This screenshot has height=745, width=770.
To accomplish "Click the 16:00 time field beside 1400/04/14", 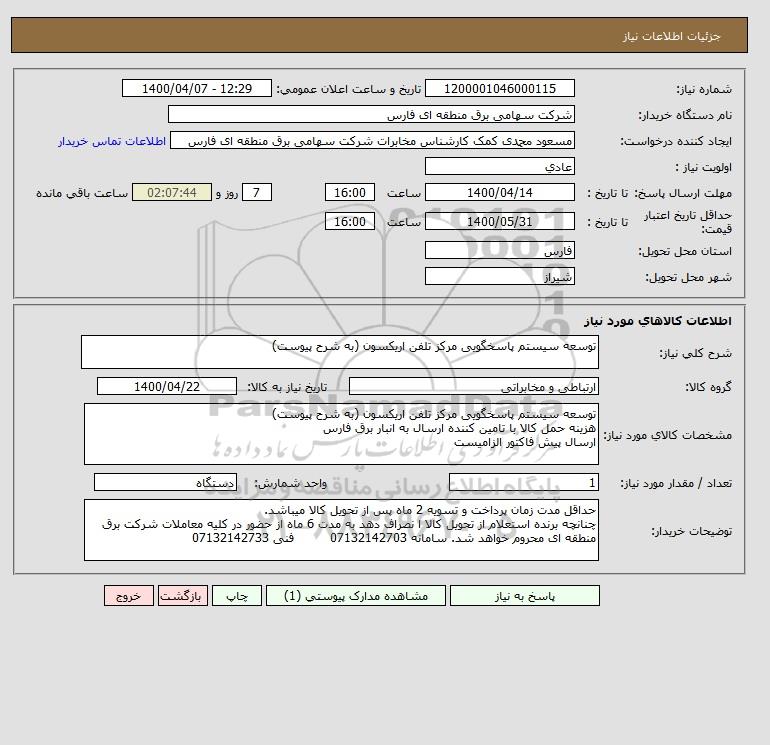I will pyautogui.click(x=350, y=193).
